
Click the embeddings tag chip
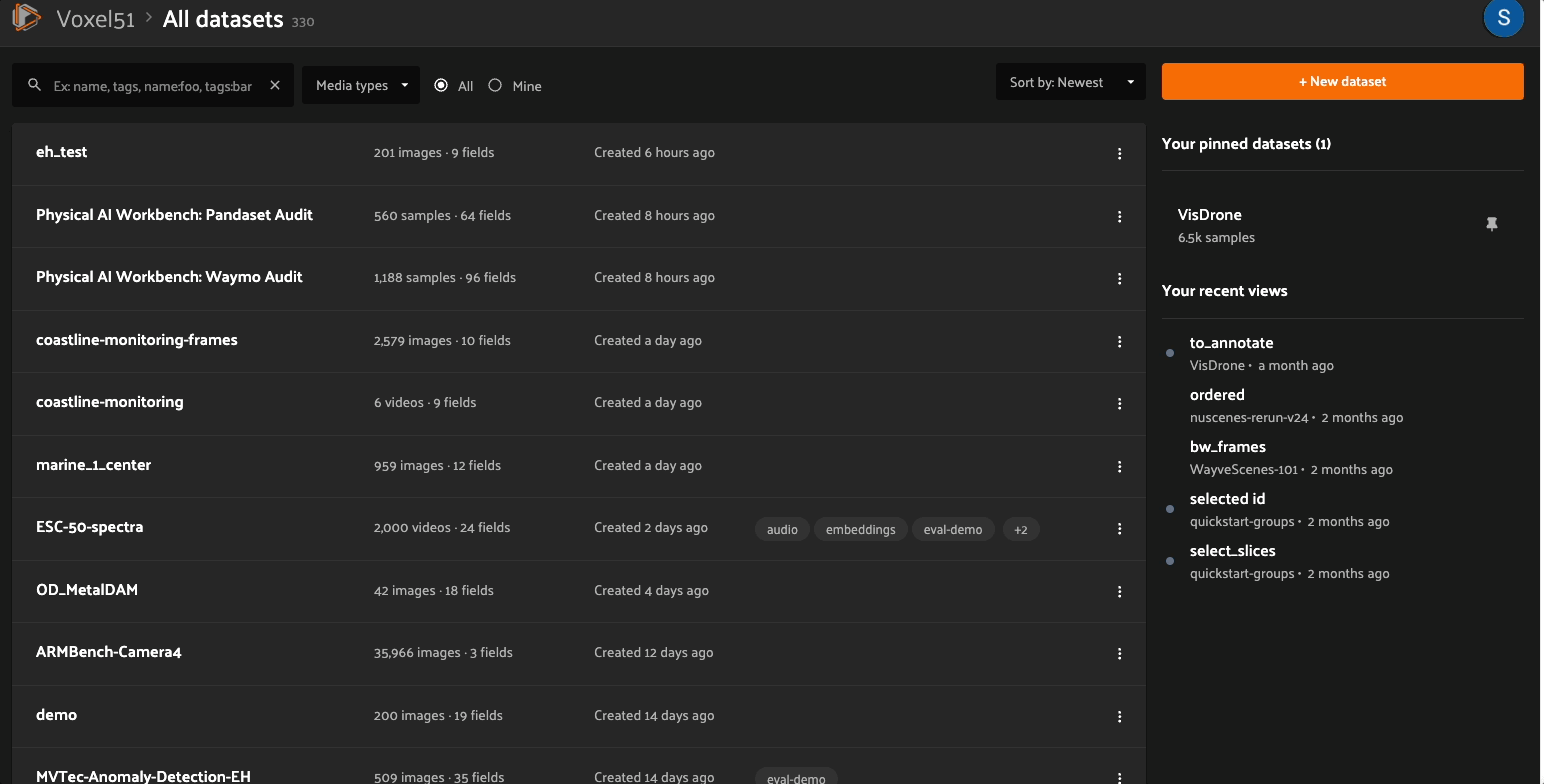(860, 530)
